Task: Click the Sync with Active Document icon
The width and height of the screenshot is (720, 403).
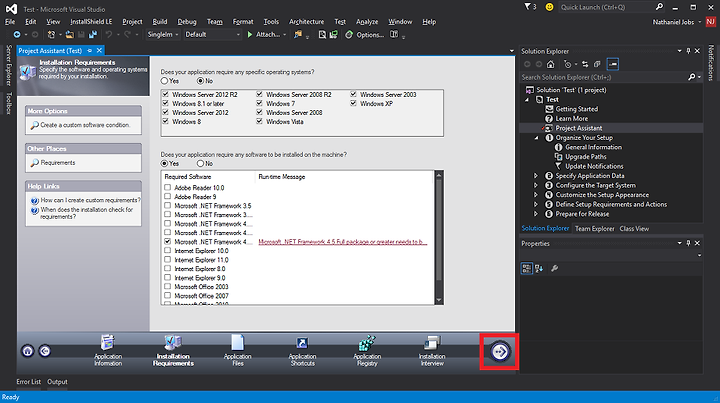Action: click(x=585, y=64)
